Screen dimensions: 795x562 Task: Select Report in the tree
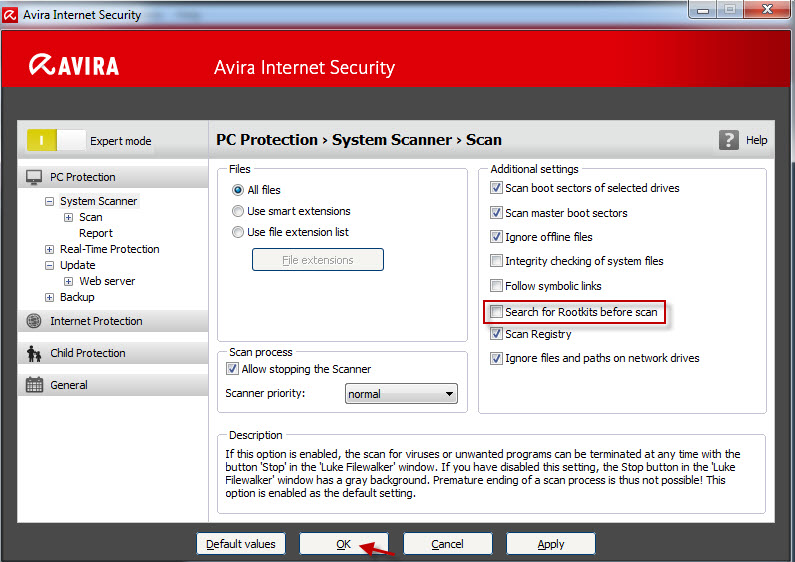click(96, 233)
